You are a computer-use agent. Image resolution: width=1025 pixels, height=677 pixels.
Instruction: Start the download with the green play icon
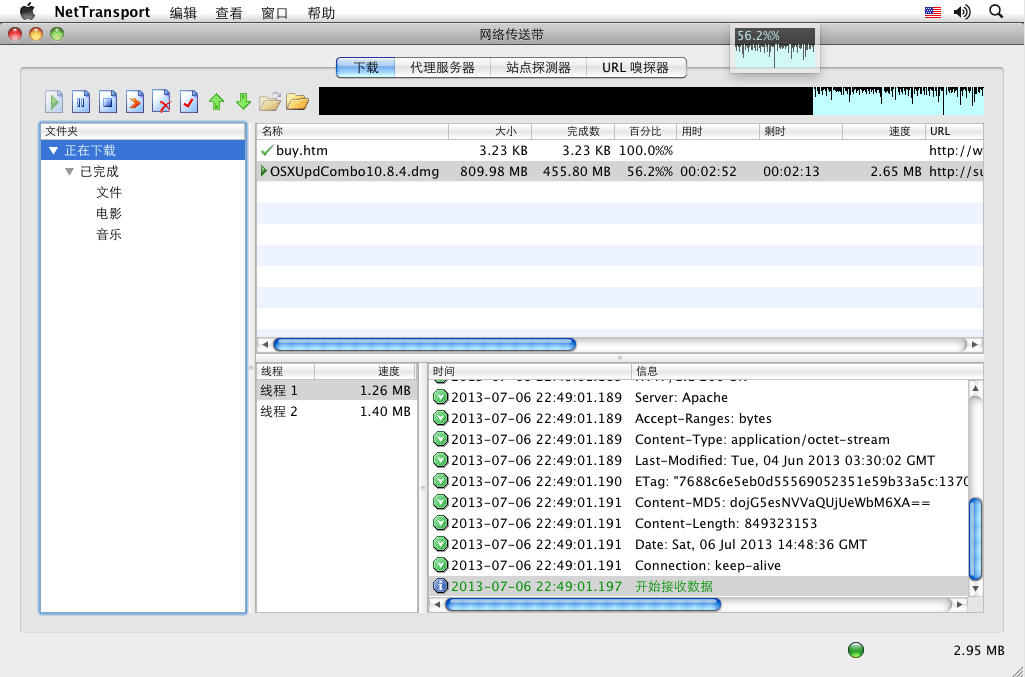(54, 102)
